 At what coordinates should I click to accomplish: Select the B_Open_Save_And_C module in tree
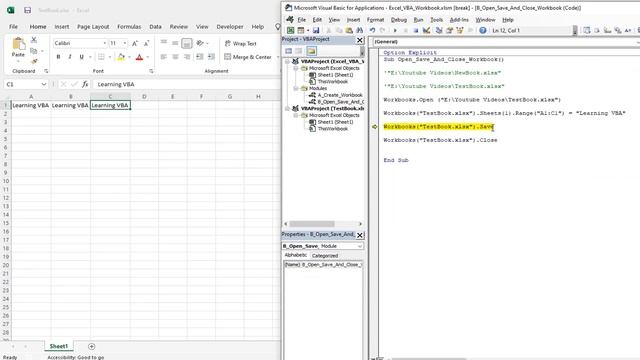tap(337, 102)
